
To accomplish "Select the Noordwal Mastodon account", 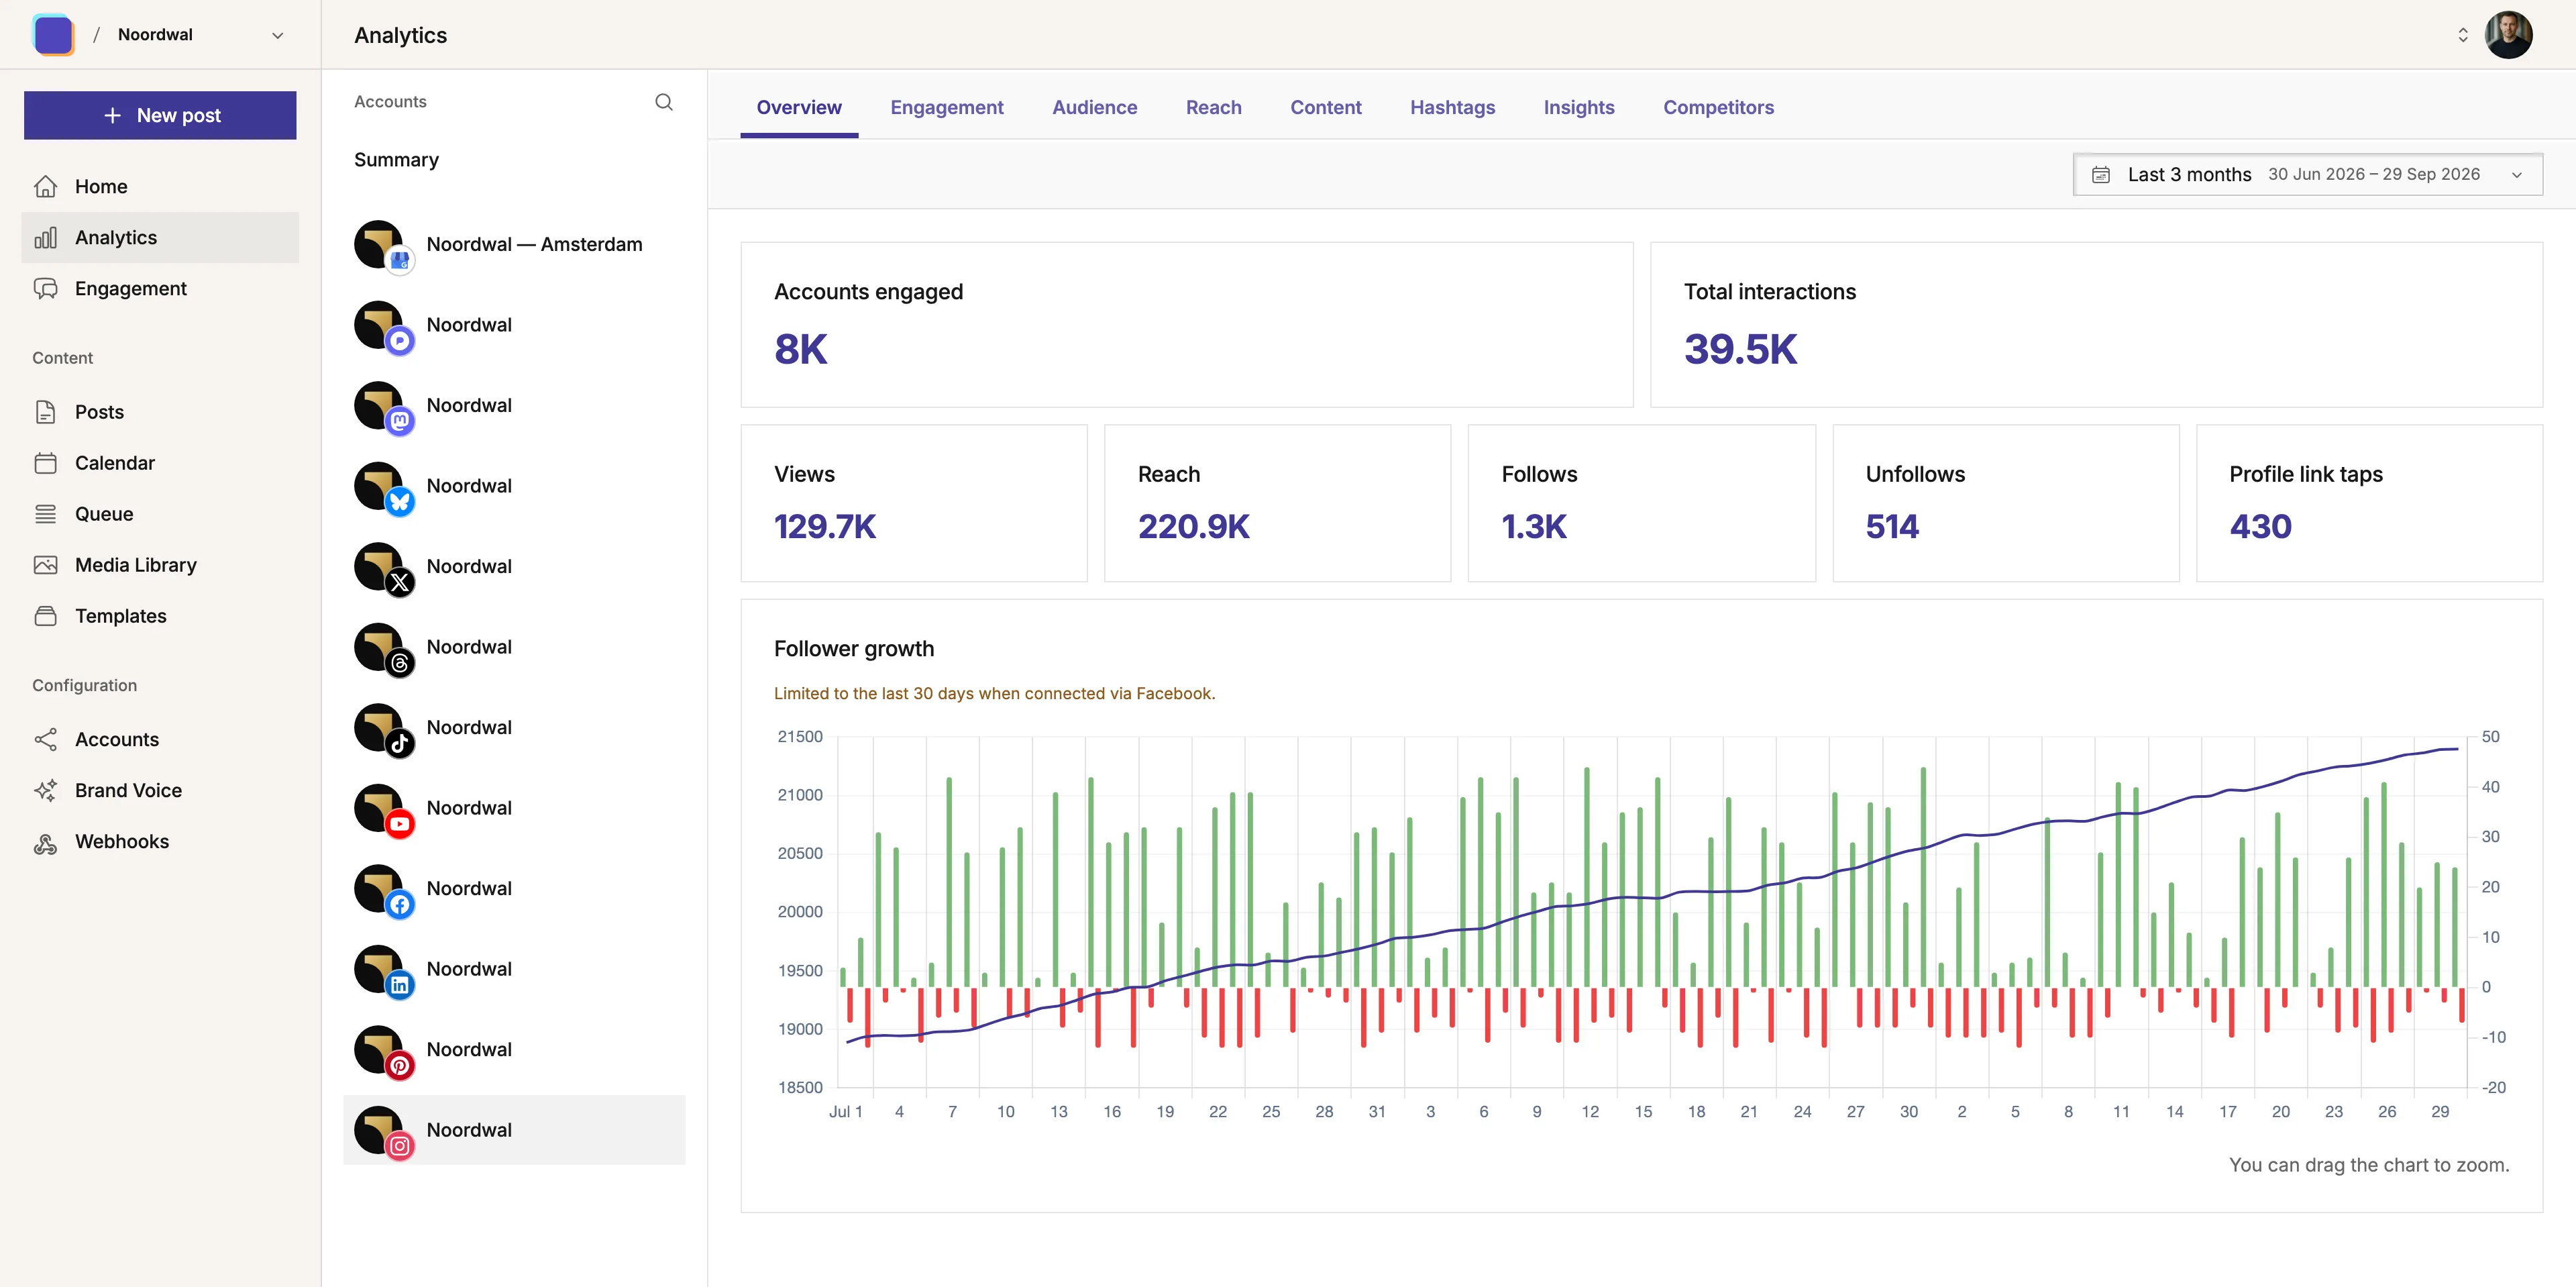I will click(x=514, y=405).
